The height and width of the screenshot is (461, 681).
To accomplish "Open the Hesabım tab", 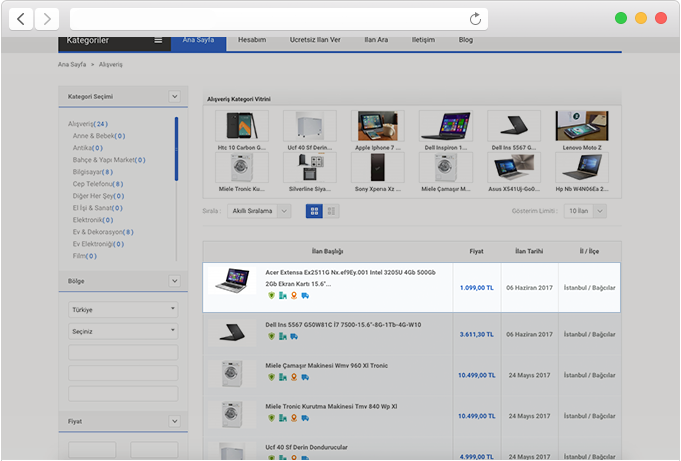I will pos(252,40).
